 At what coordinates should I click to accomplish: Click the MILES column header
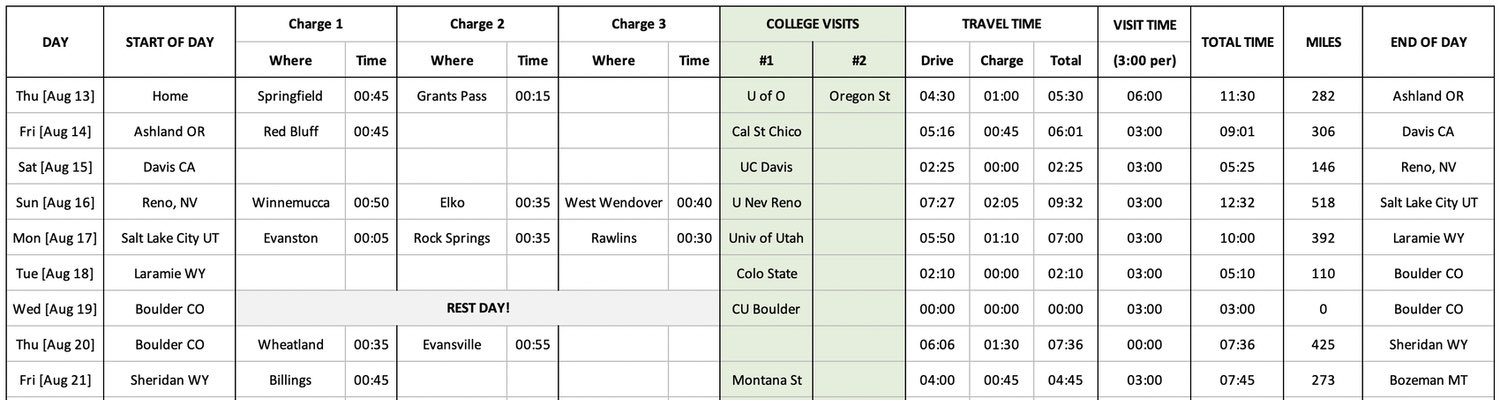click(x=1323, y=42)
